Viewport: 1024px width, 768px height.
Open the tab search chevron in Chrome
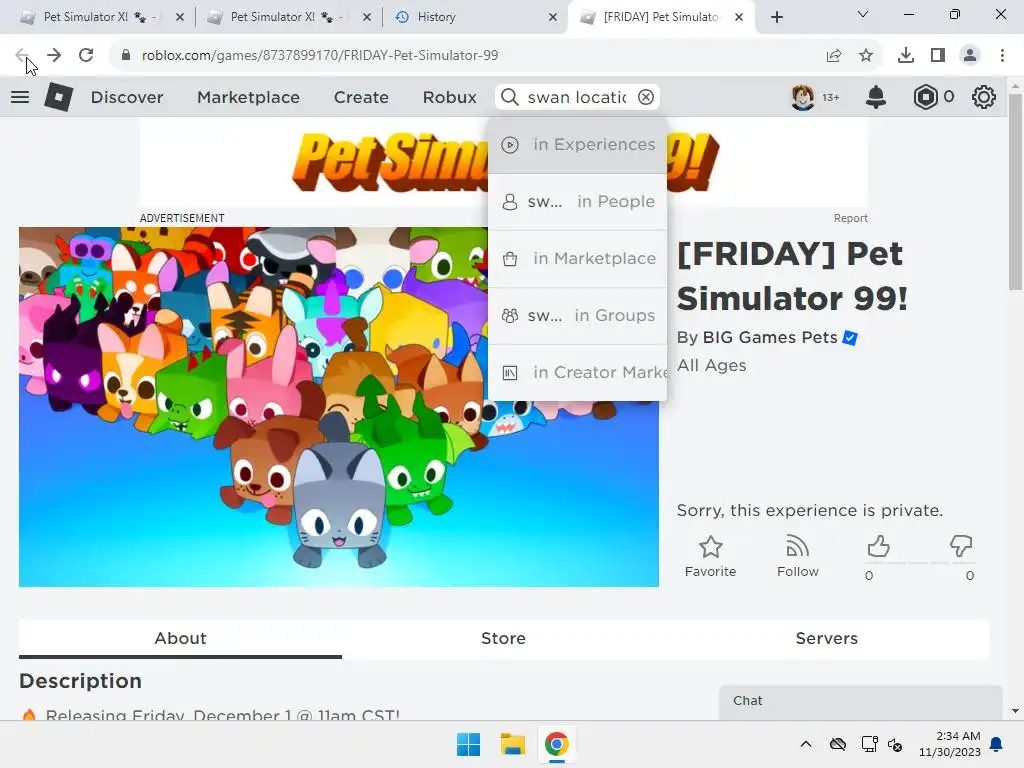pyautogui.click(x=863, y=14)
